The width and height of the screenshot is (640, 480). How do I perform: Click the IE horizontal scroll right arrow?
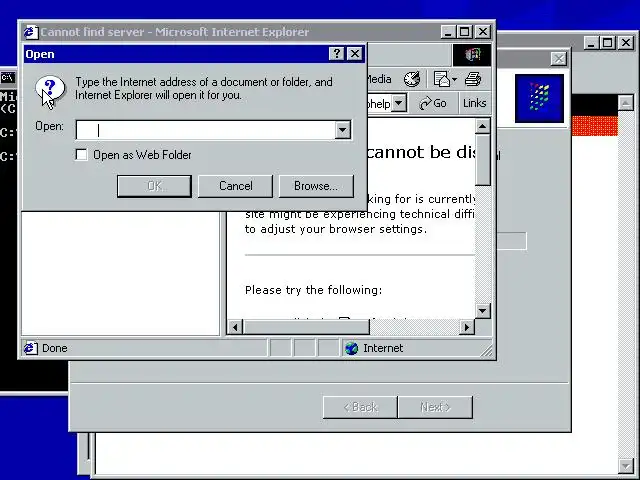tap(467, 327)
